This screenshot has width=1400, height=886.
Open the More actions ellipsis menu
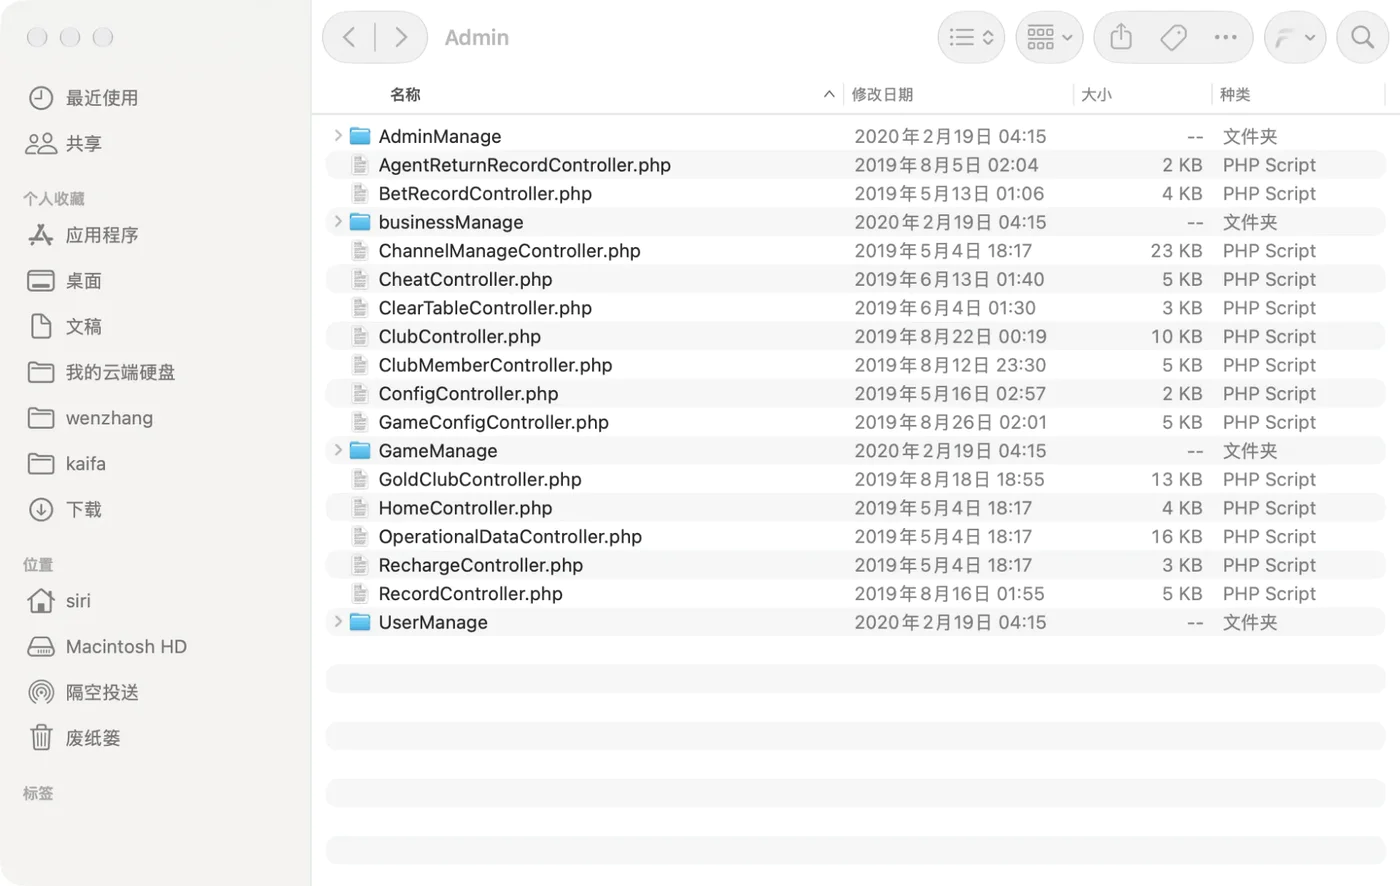1225,38
